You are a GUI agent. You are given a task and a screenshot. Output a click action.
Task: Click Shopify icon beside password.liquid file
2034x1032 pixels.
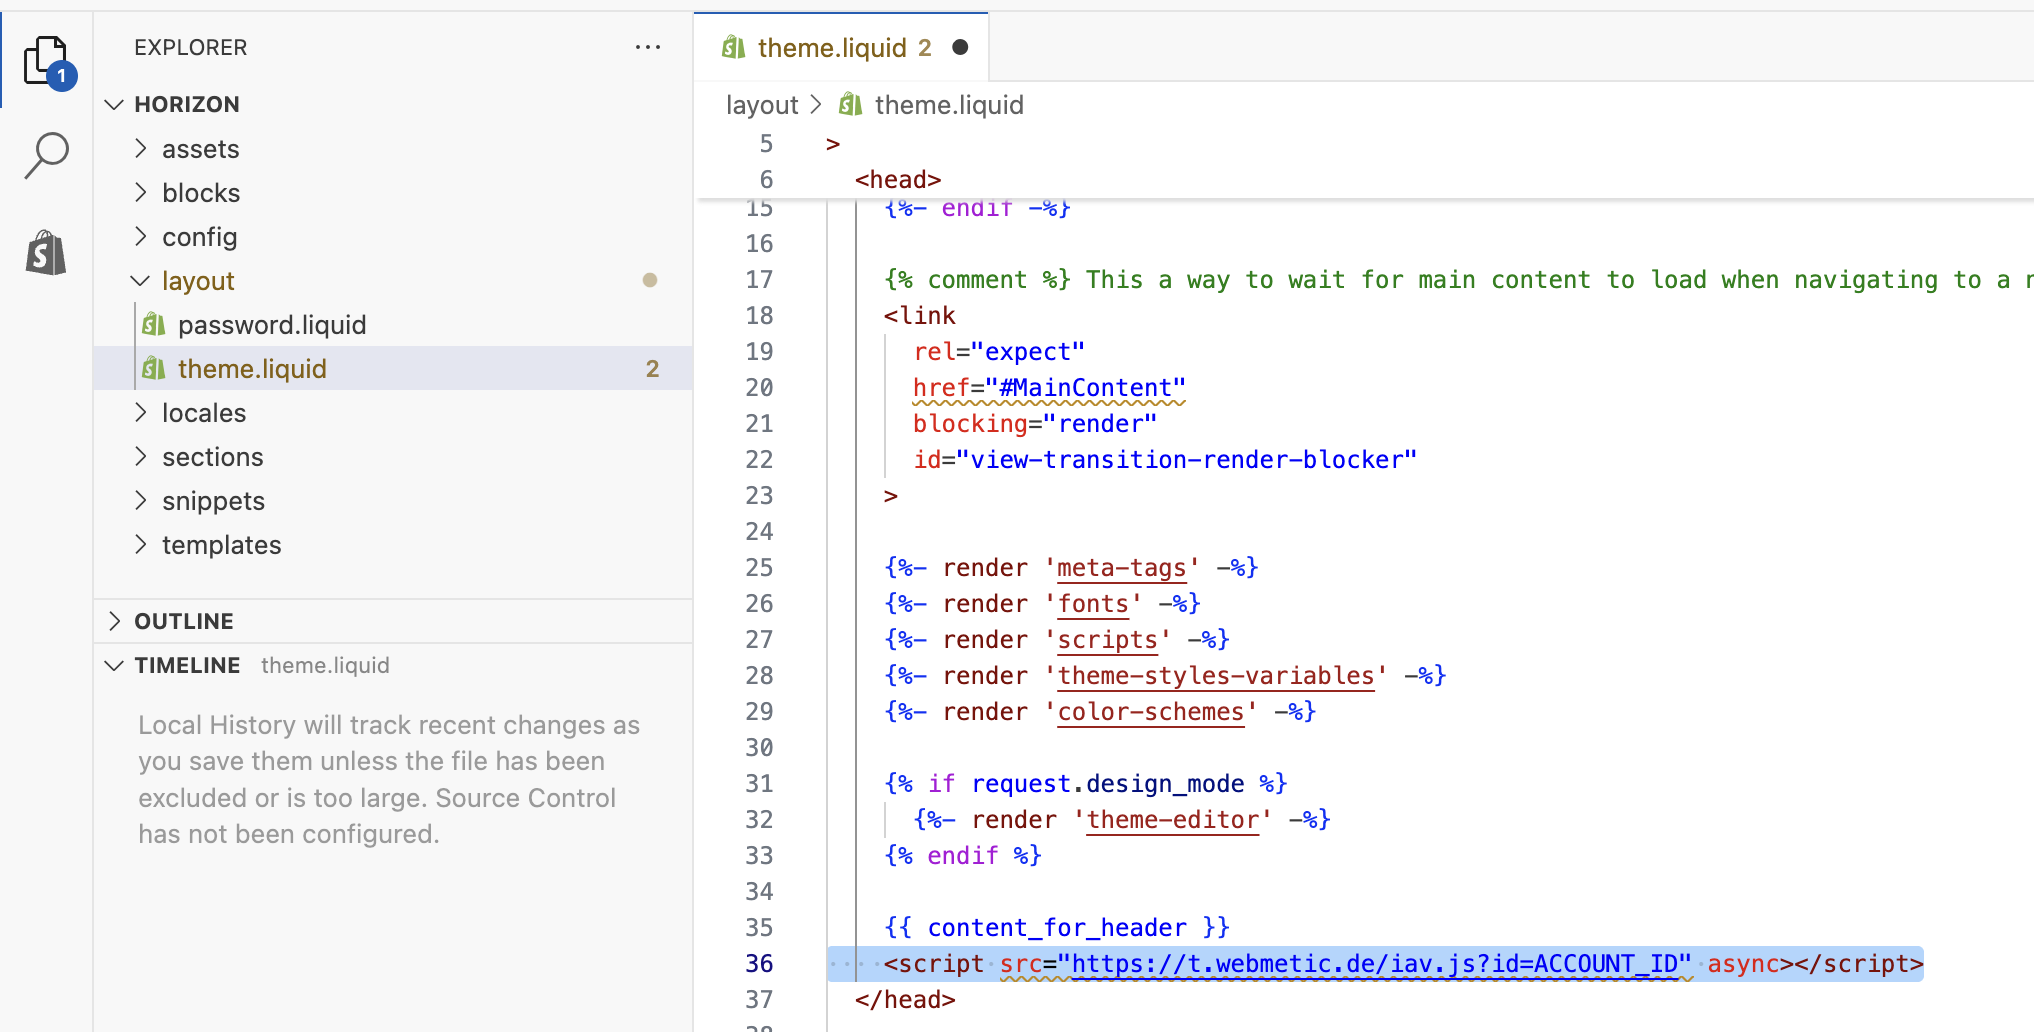click(x=154, y=324)
